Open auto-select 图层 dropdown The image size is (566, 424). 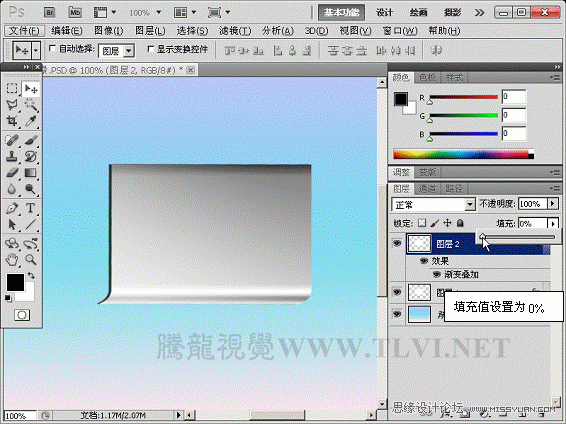(129, 51)
